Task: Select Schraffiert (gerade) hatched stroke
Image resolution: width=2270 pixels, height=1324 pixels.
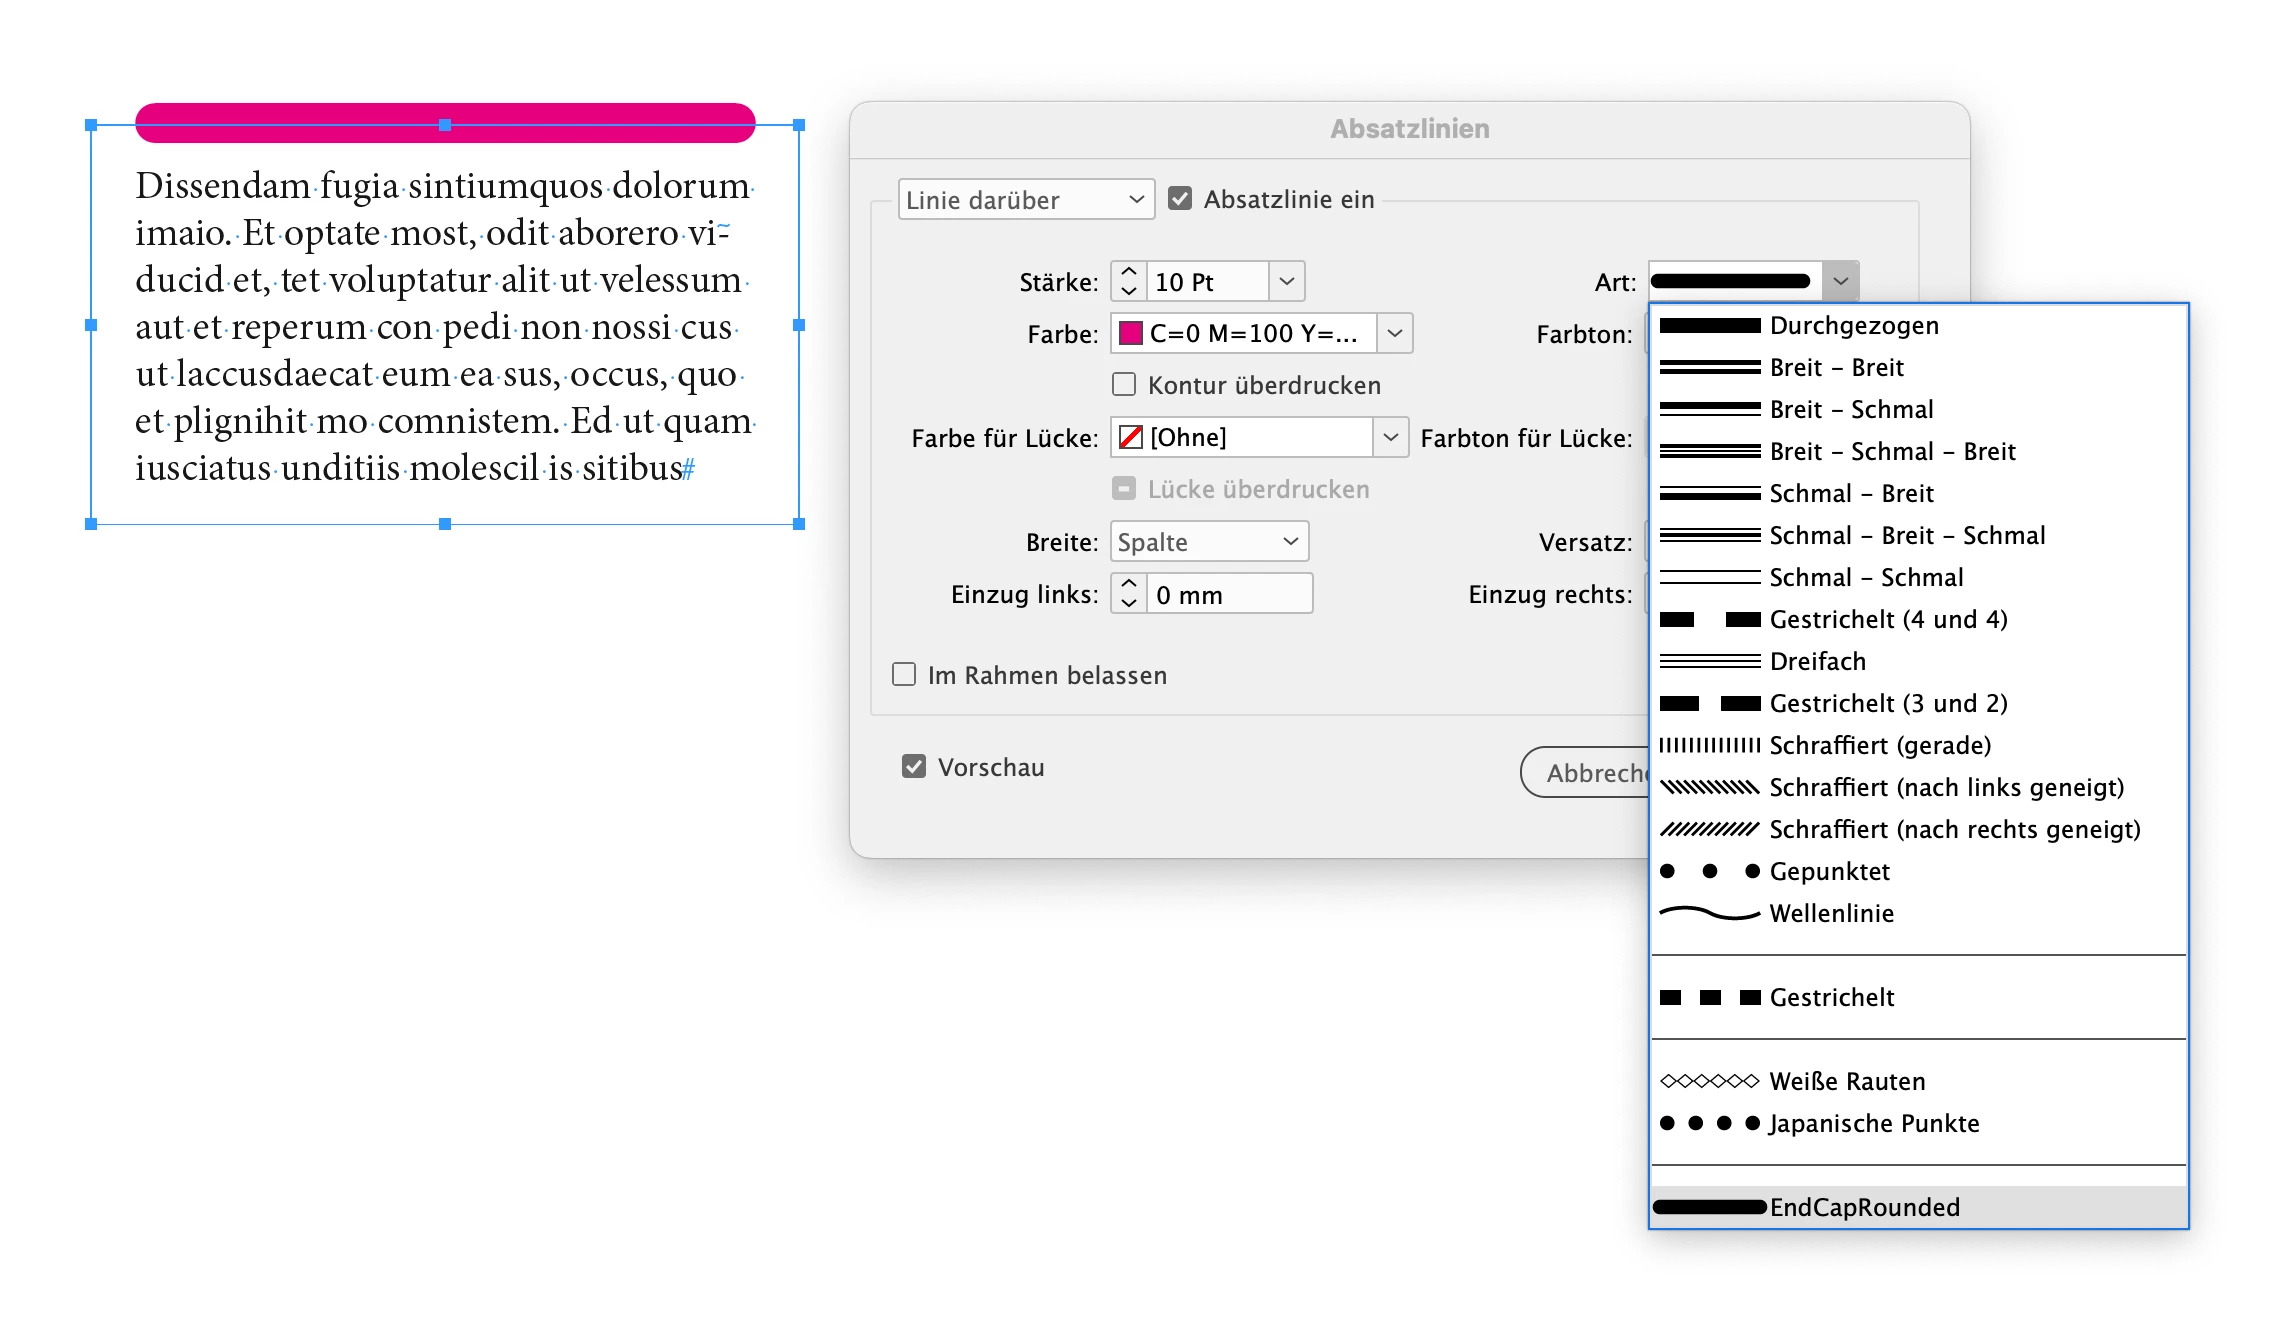Action: 1709,745
